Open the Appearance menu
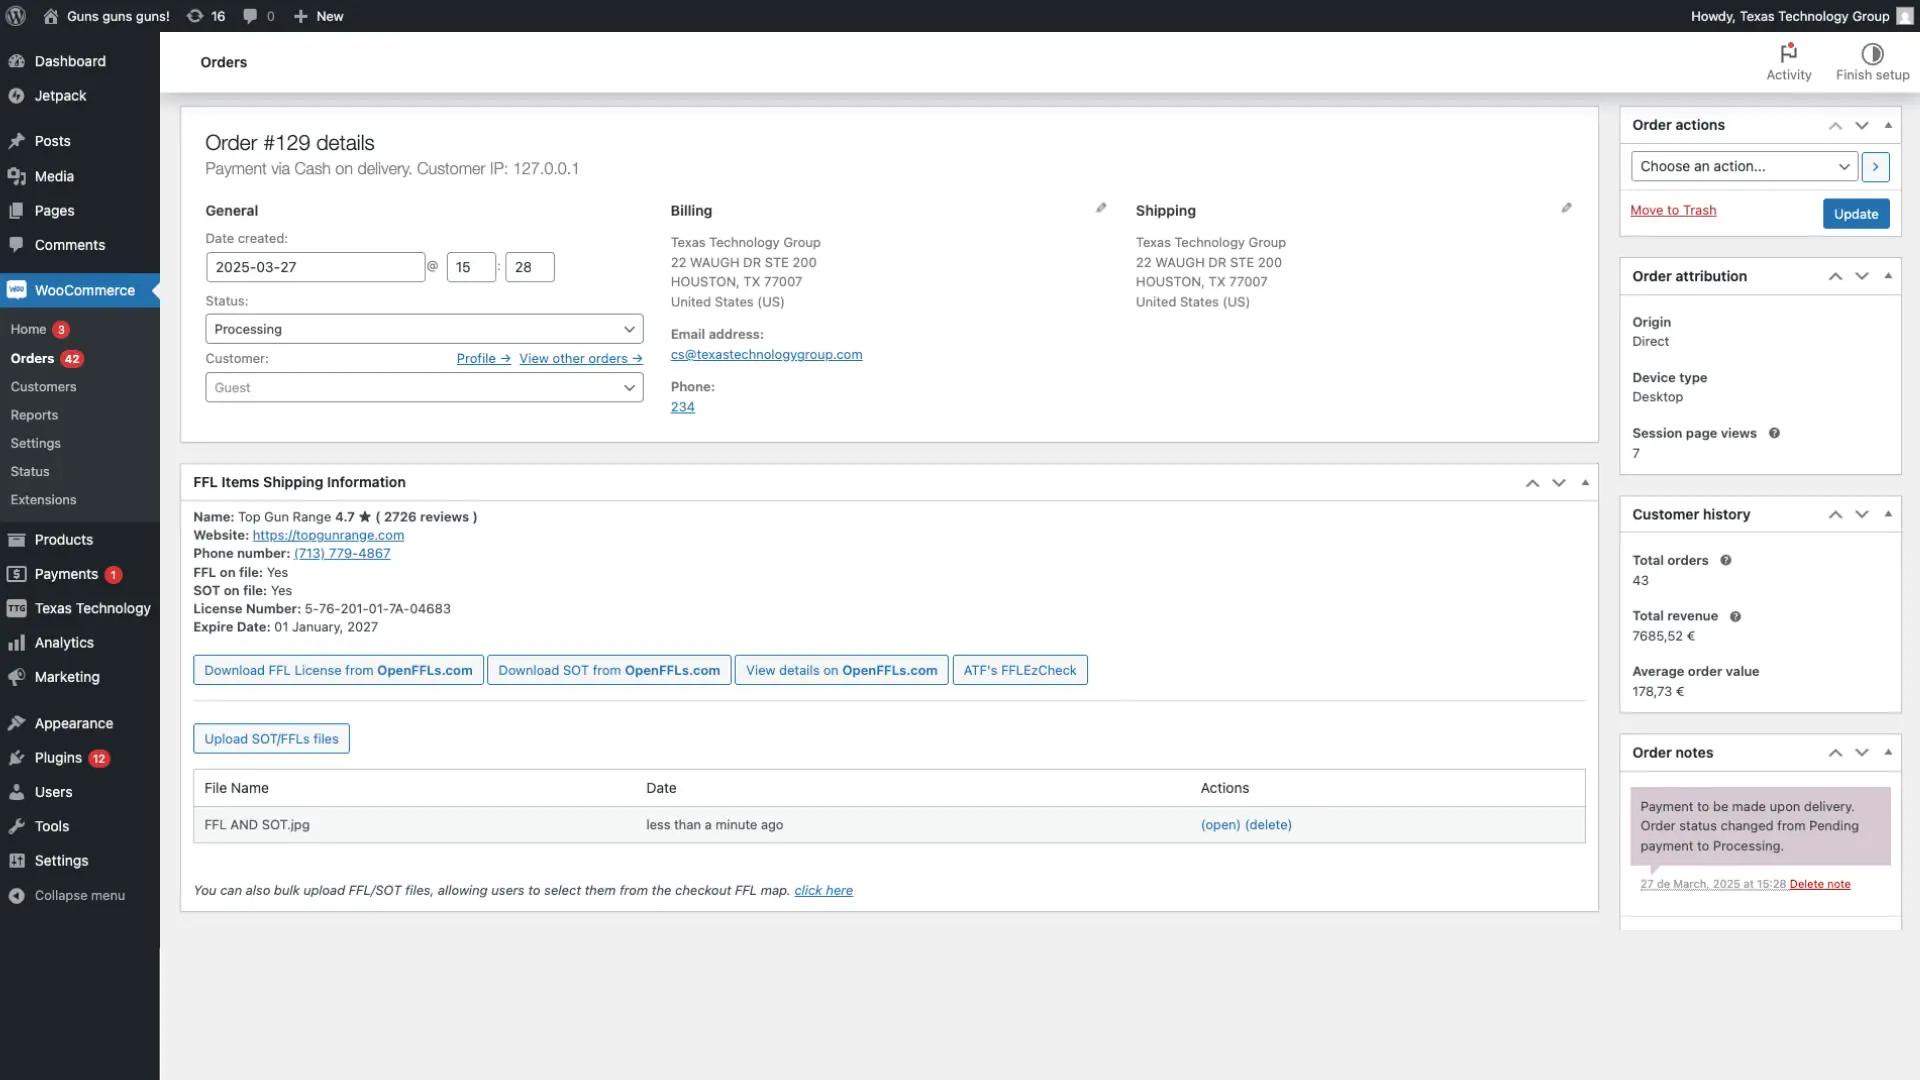The width and height of the screenshot is (1920, 1080). 74,724
